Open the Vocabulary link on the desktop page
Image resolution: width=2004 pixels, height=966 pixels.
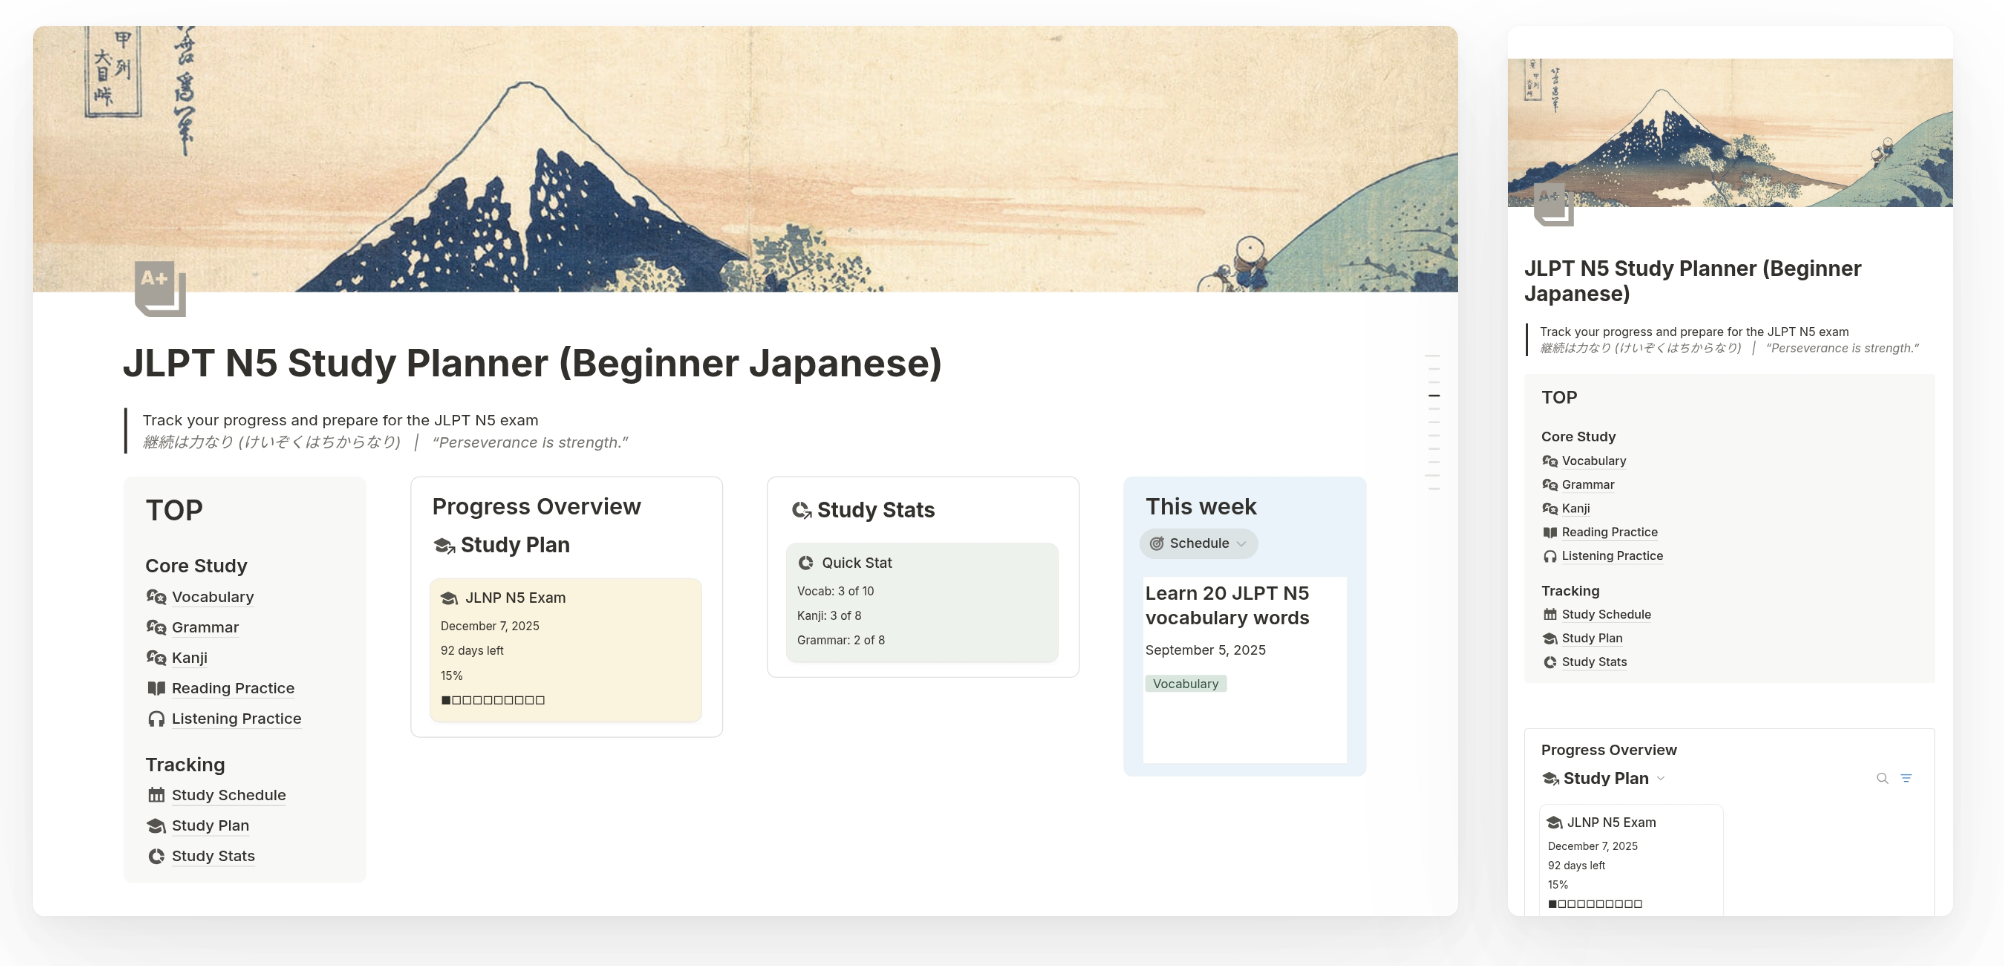click(213, 597)
